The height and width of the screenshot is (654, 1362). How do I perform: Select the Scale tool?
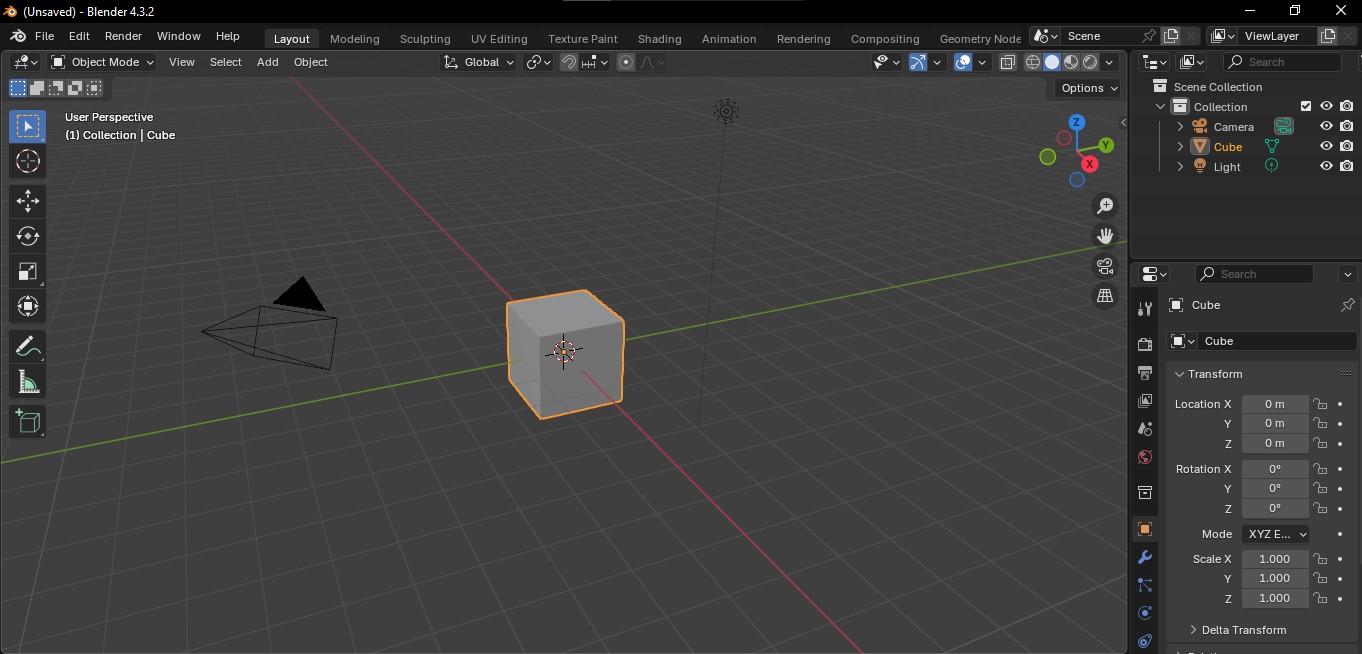tap(28, 271)
